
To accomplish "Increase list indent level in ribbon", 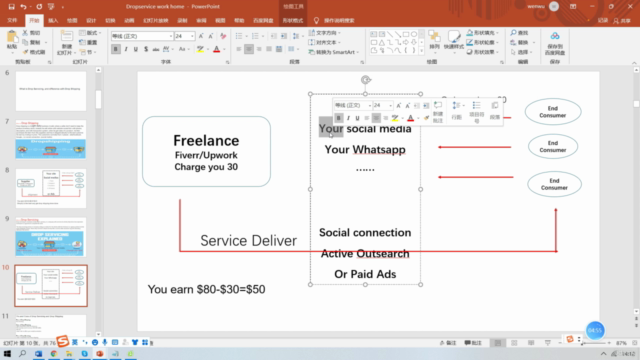I will 284,36.
